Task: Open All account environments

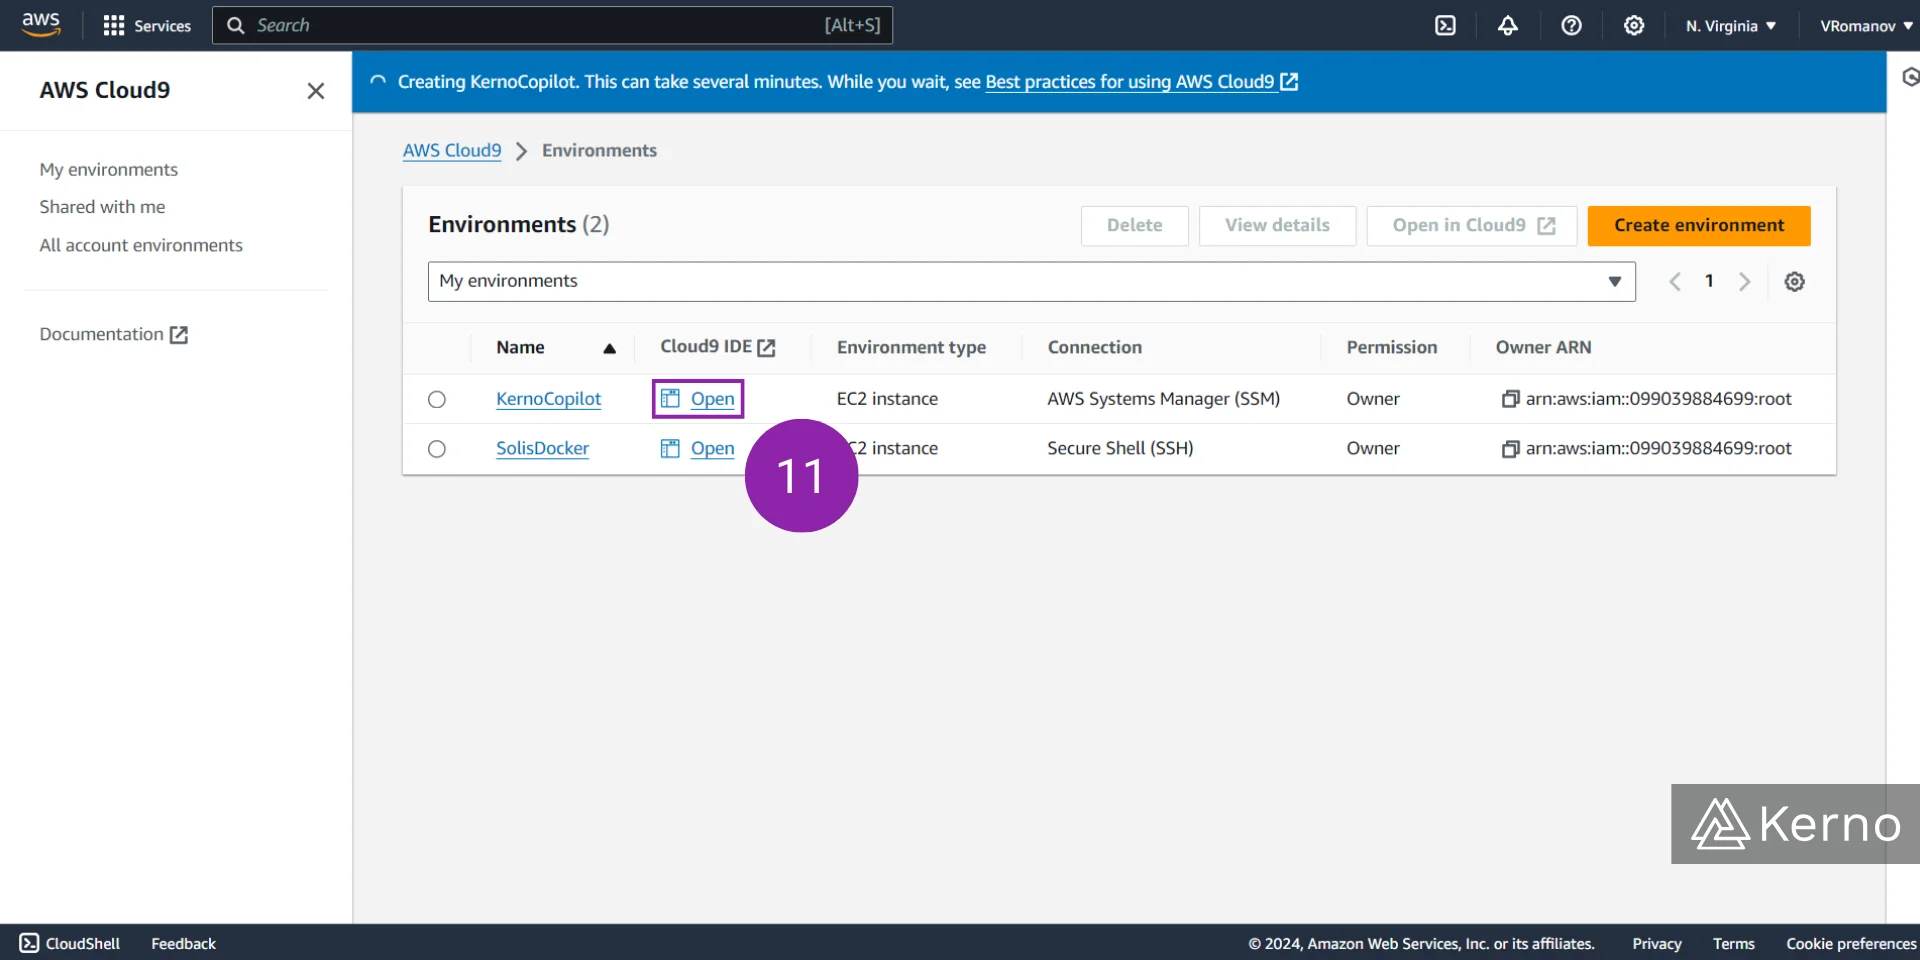Action: (141, 245)
